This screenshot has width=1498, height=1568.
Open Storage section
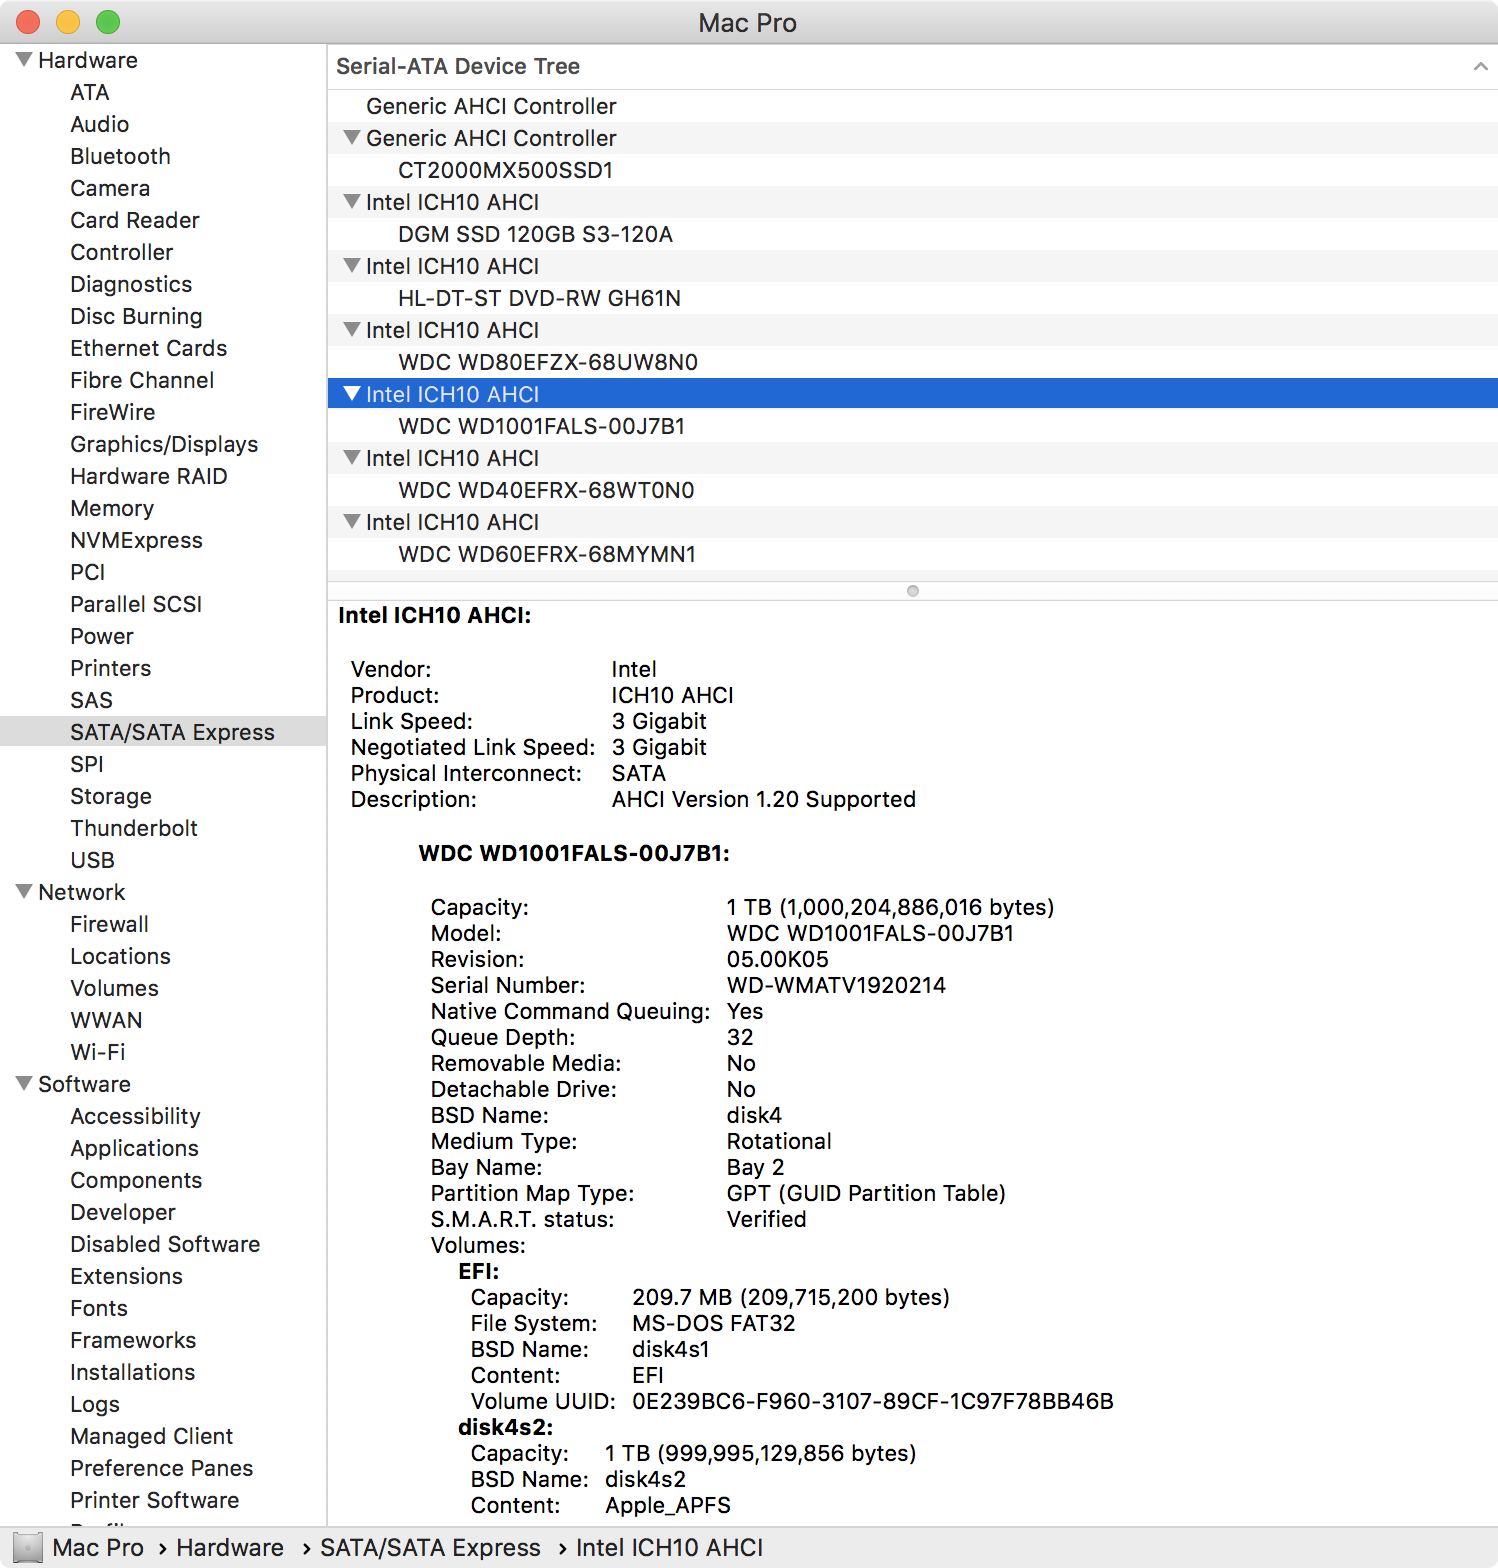[111, 796]
